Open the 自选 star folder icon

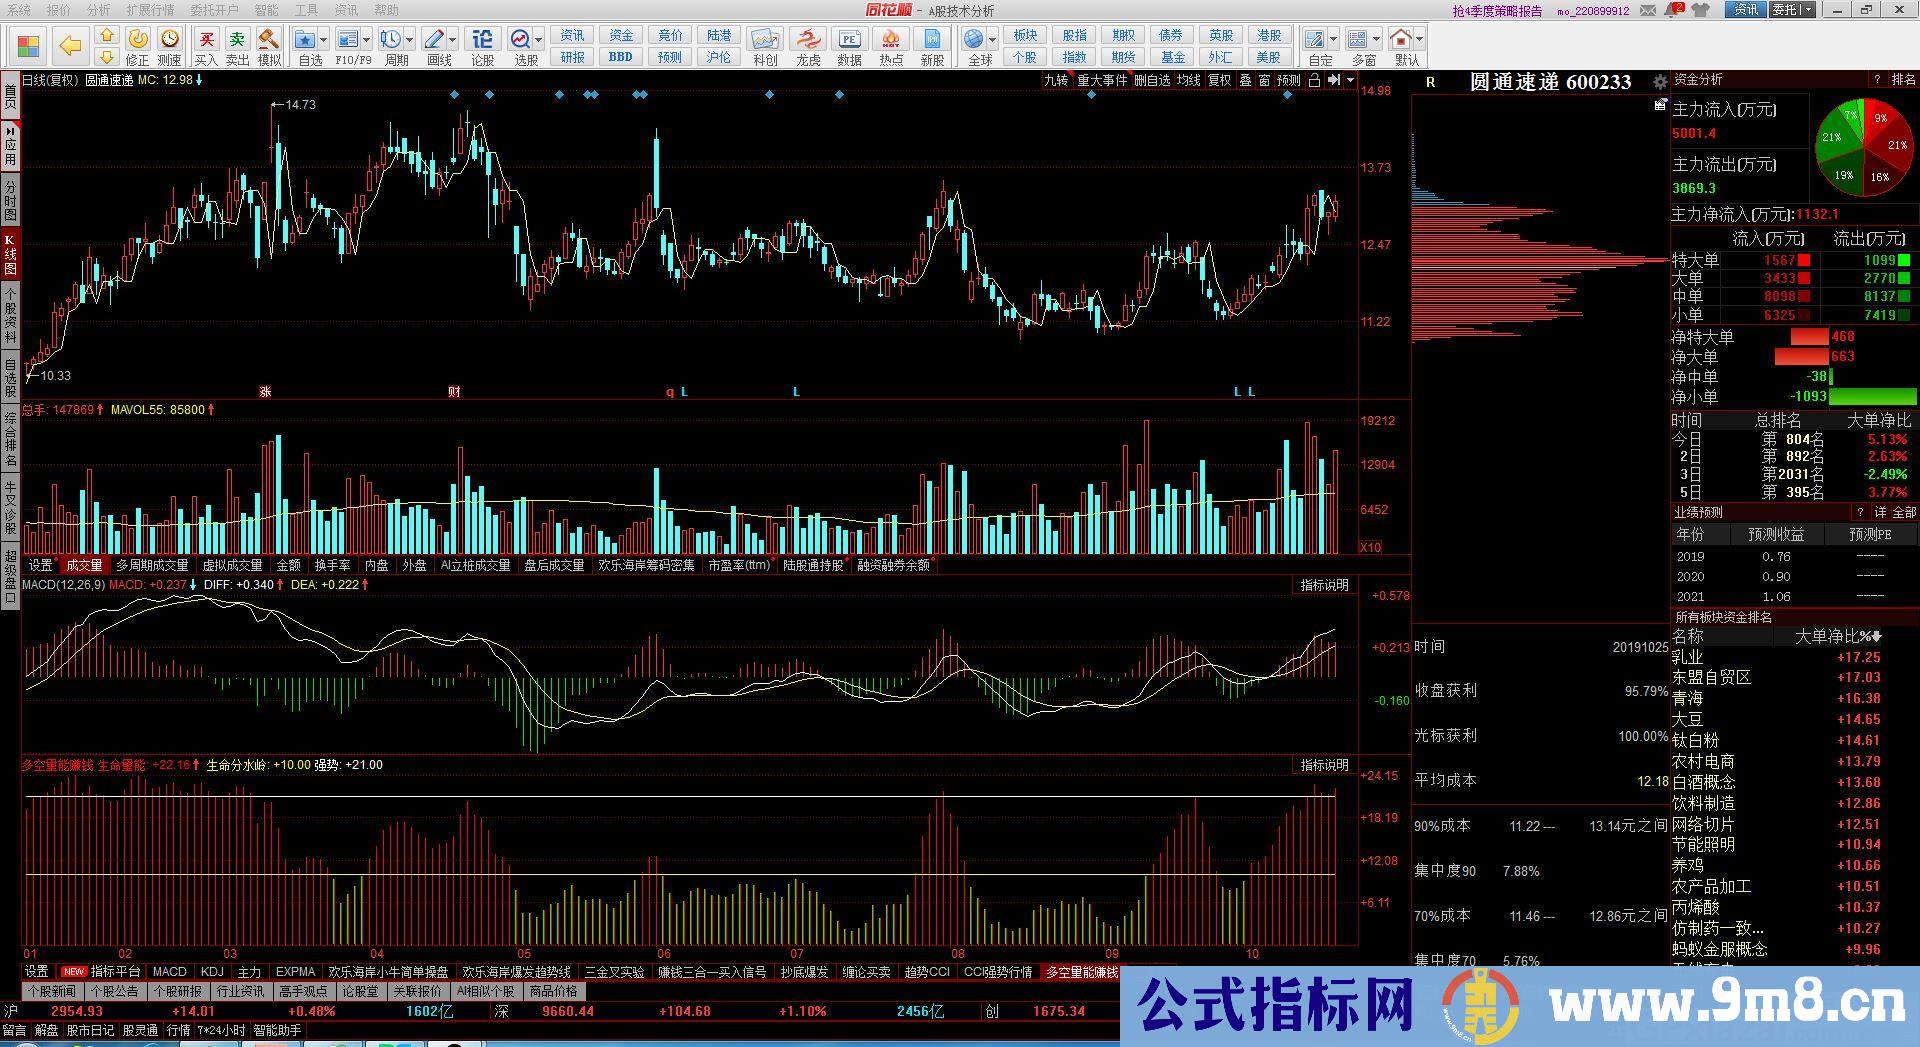pos(306,39)
